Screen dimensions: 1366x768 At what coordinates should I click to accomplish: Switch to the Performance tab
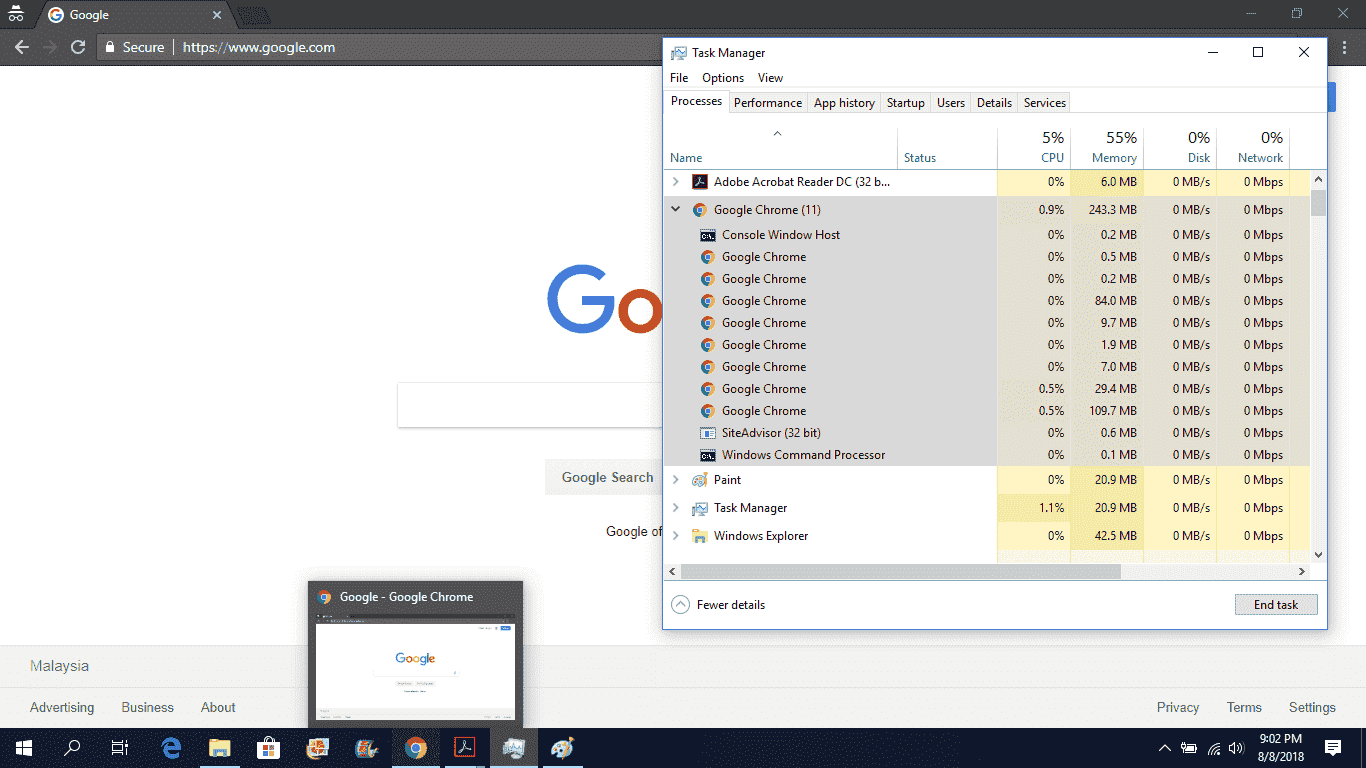(x=768, y=103)
